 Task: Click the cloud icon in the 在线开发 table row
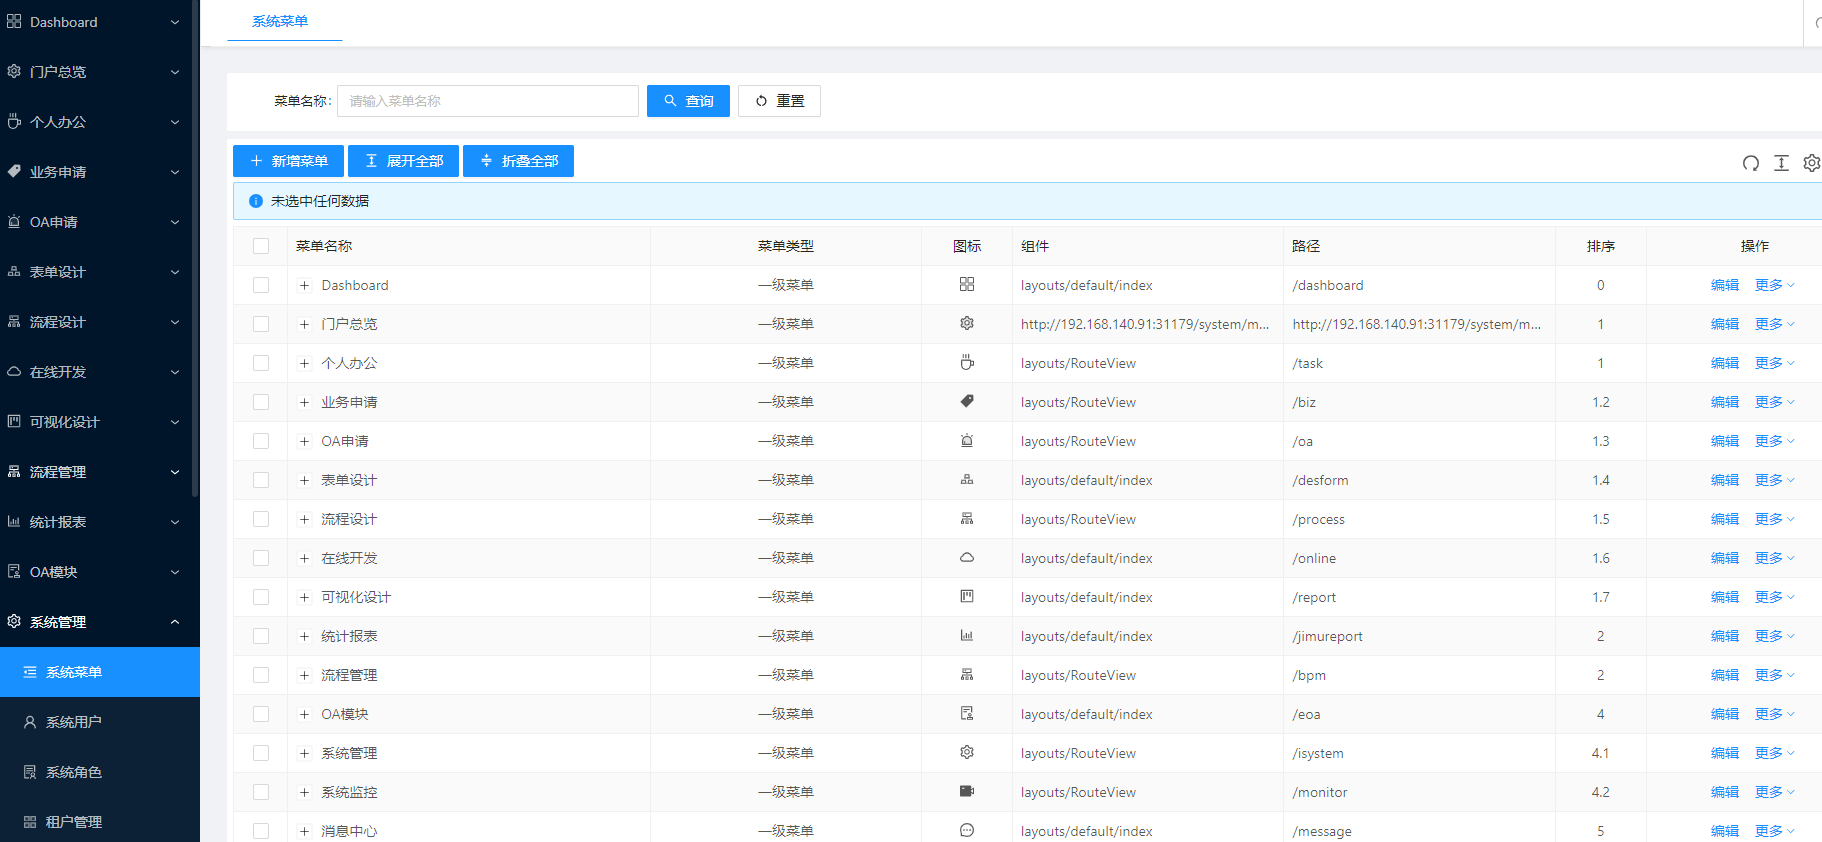[x=967, y=557]
